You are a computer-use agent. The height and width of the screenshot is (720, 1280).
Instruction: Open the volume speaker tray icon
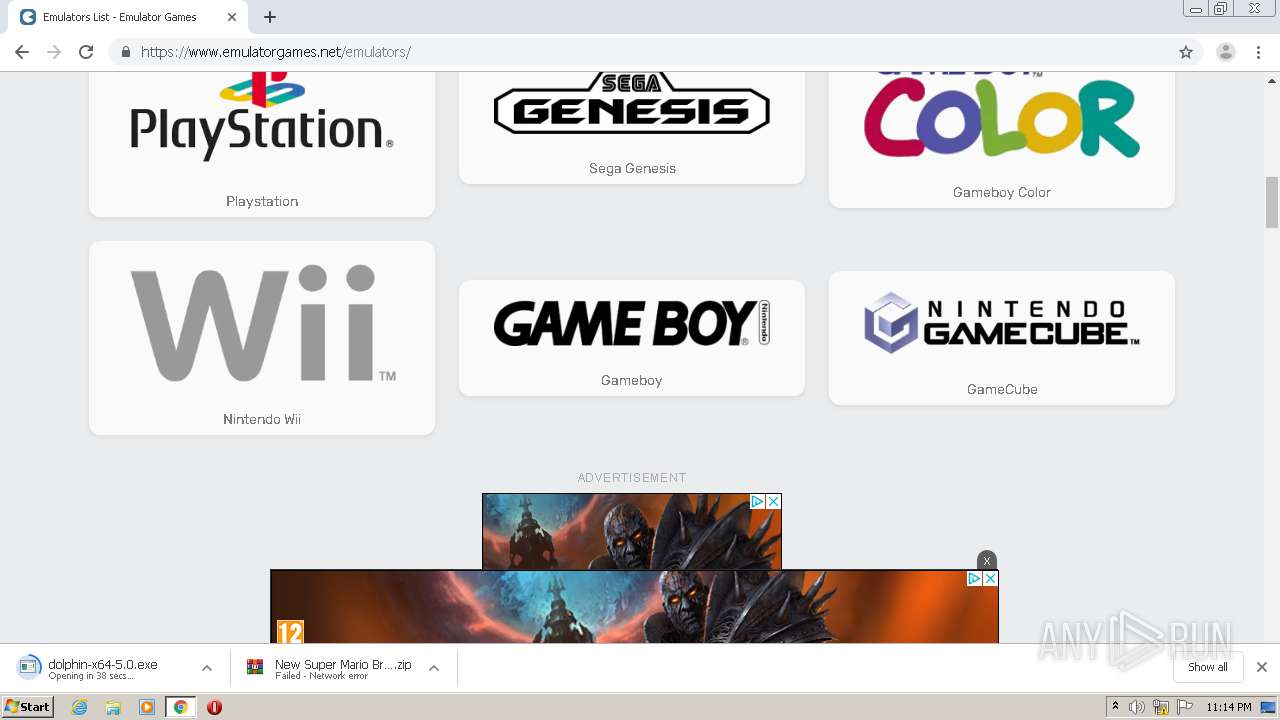[1137, 707]
